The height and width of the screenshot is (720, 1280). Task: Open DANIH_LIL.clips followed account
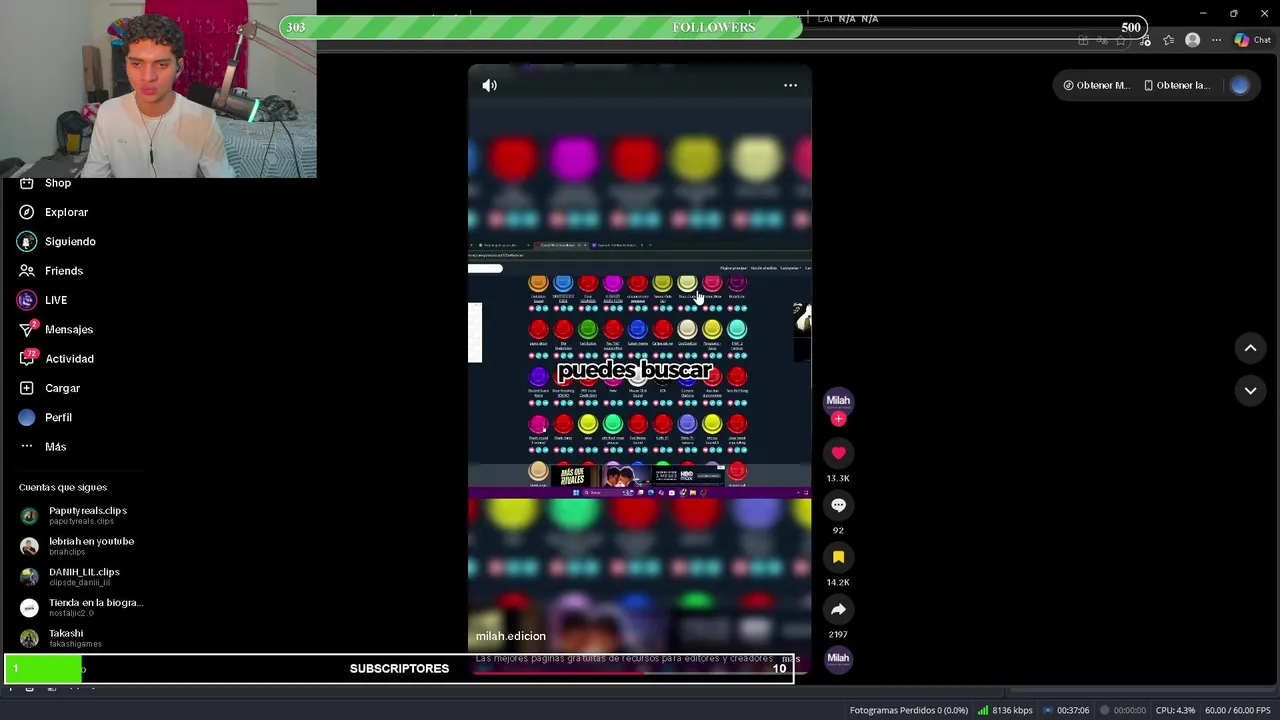click(x=69, y=577)
